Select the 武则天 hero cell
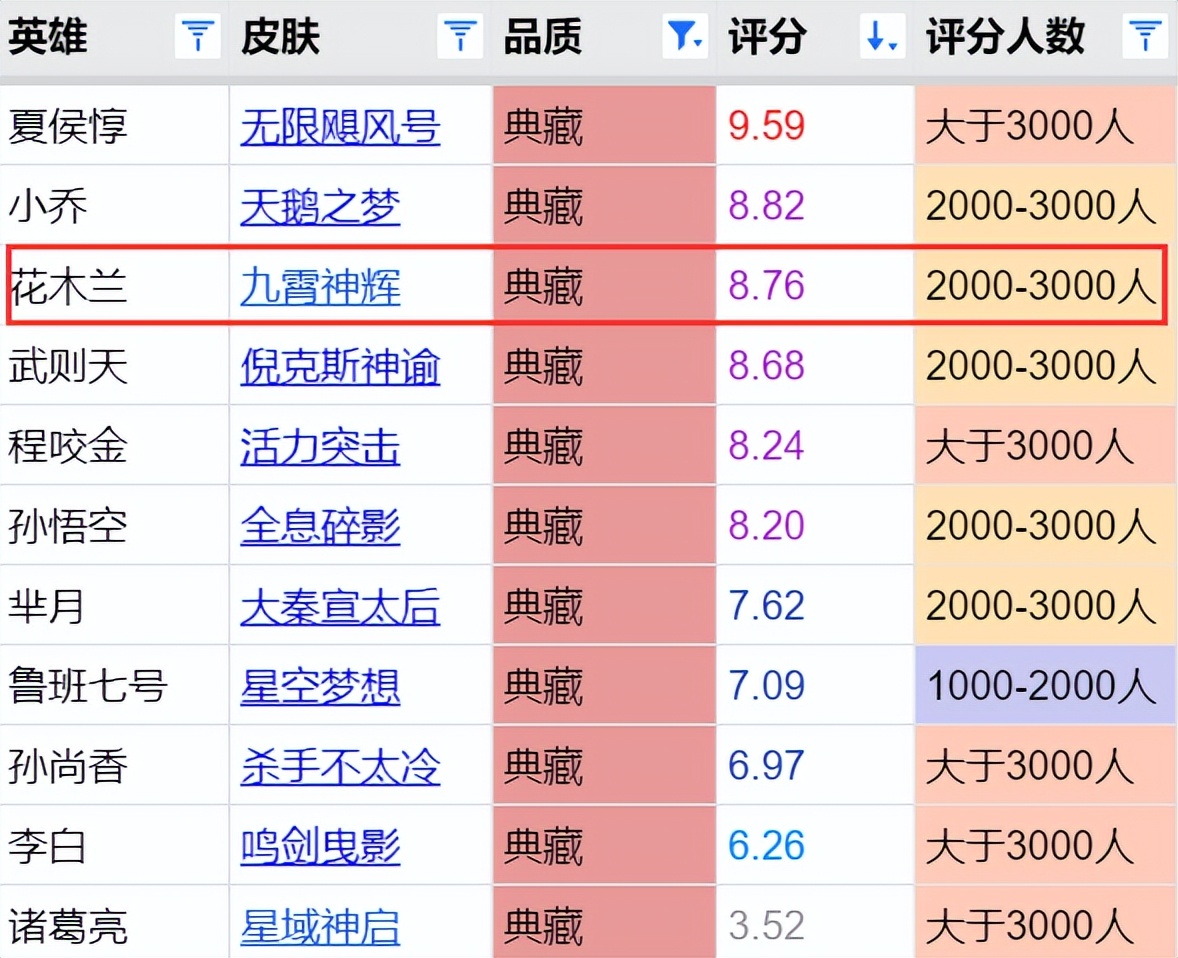The image size is (1178, 958). (114, 365)
